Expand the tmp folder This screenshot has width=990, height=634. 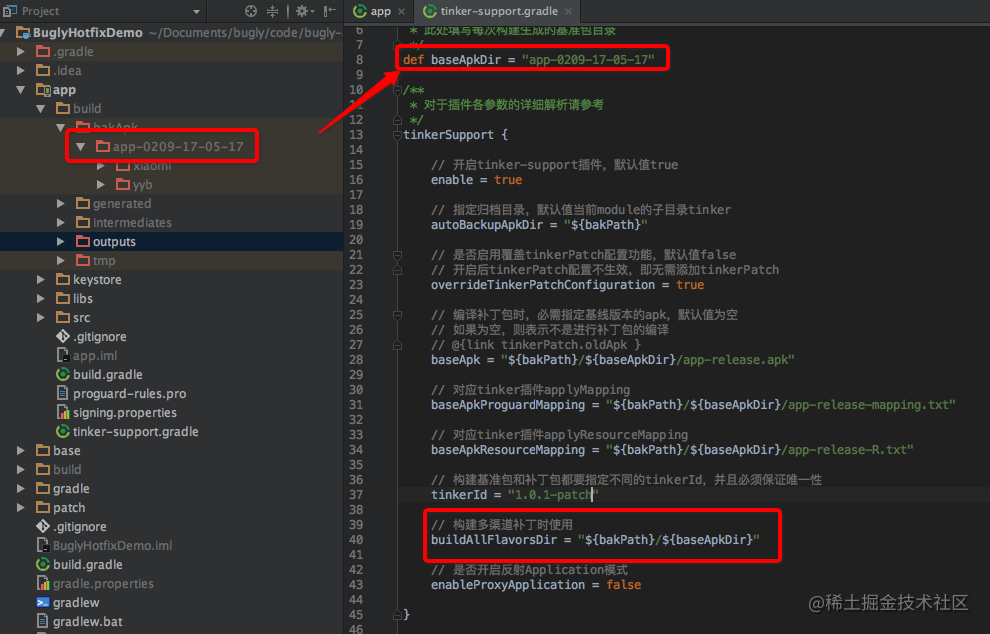pyautogui.click(x=61, y=260)
